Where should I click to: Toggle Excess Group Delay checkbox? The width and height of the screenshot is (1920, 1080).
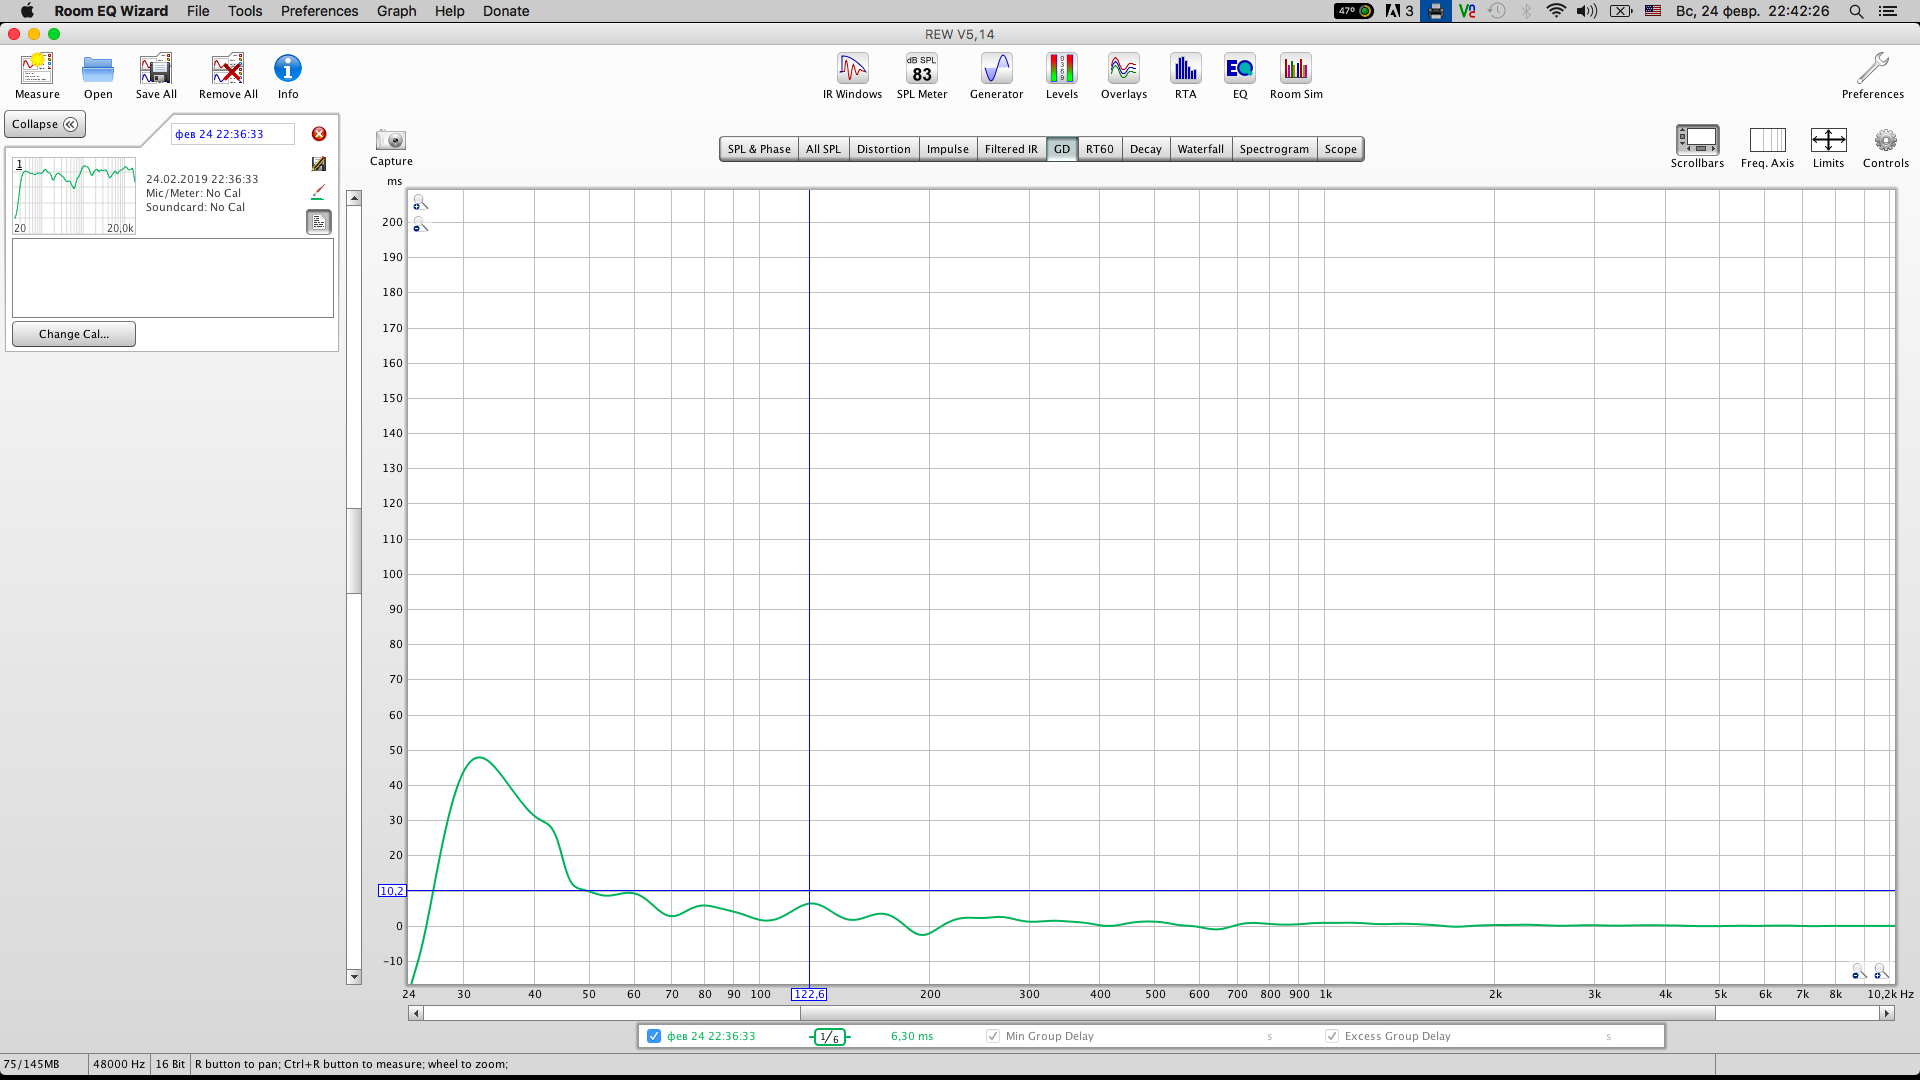(x=1332, y=1036)
